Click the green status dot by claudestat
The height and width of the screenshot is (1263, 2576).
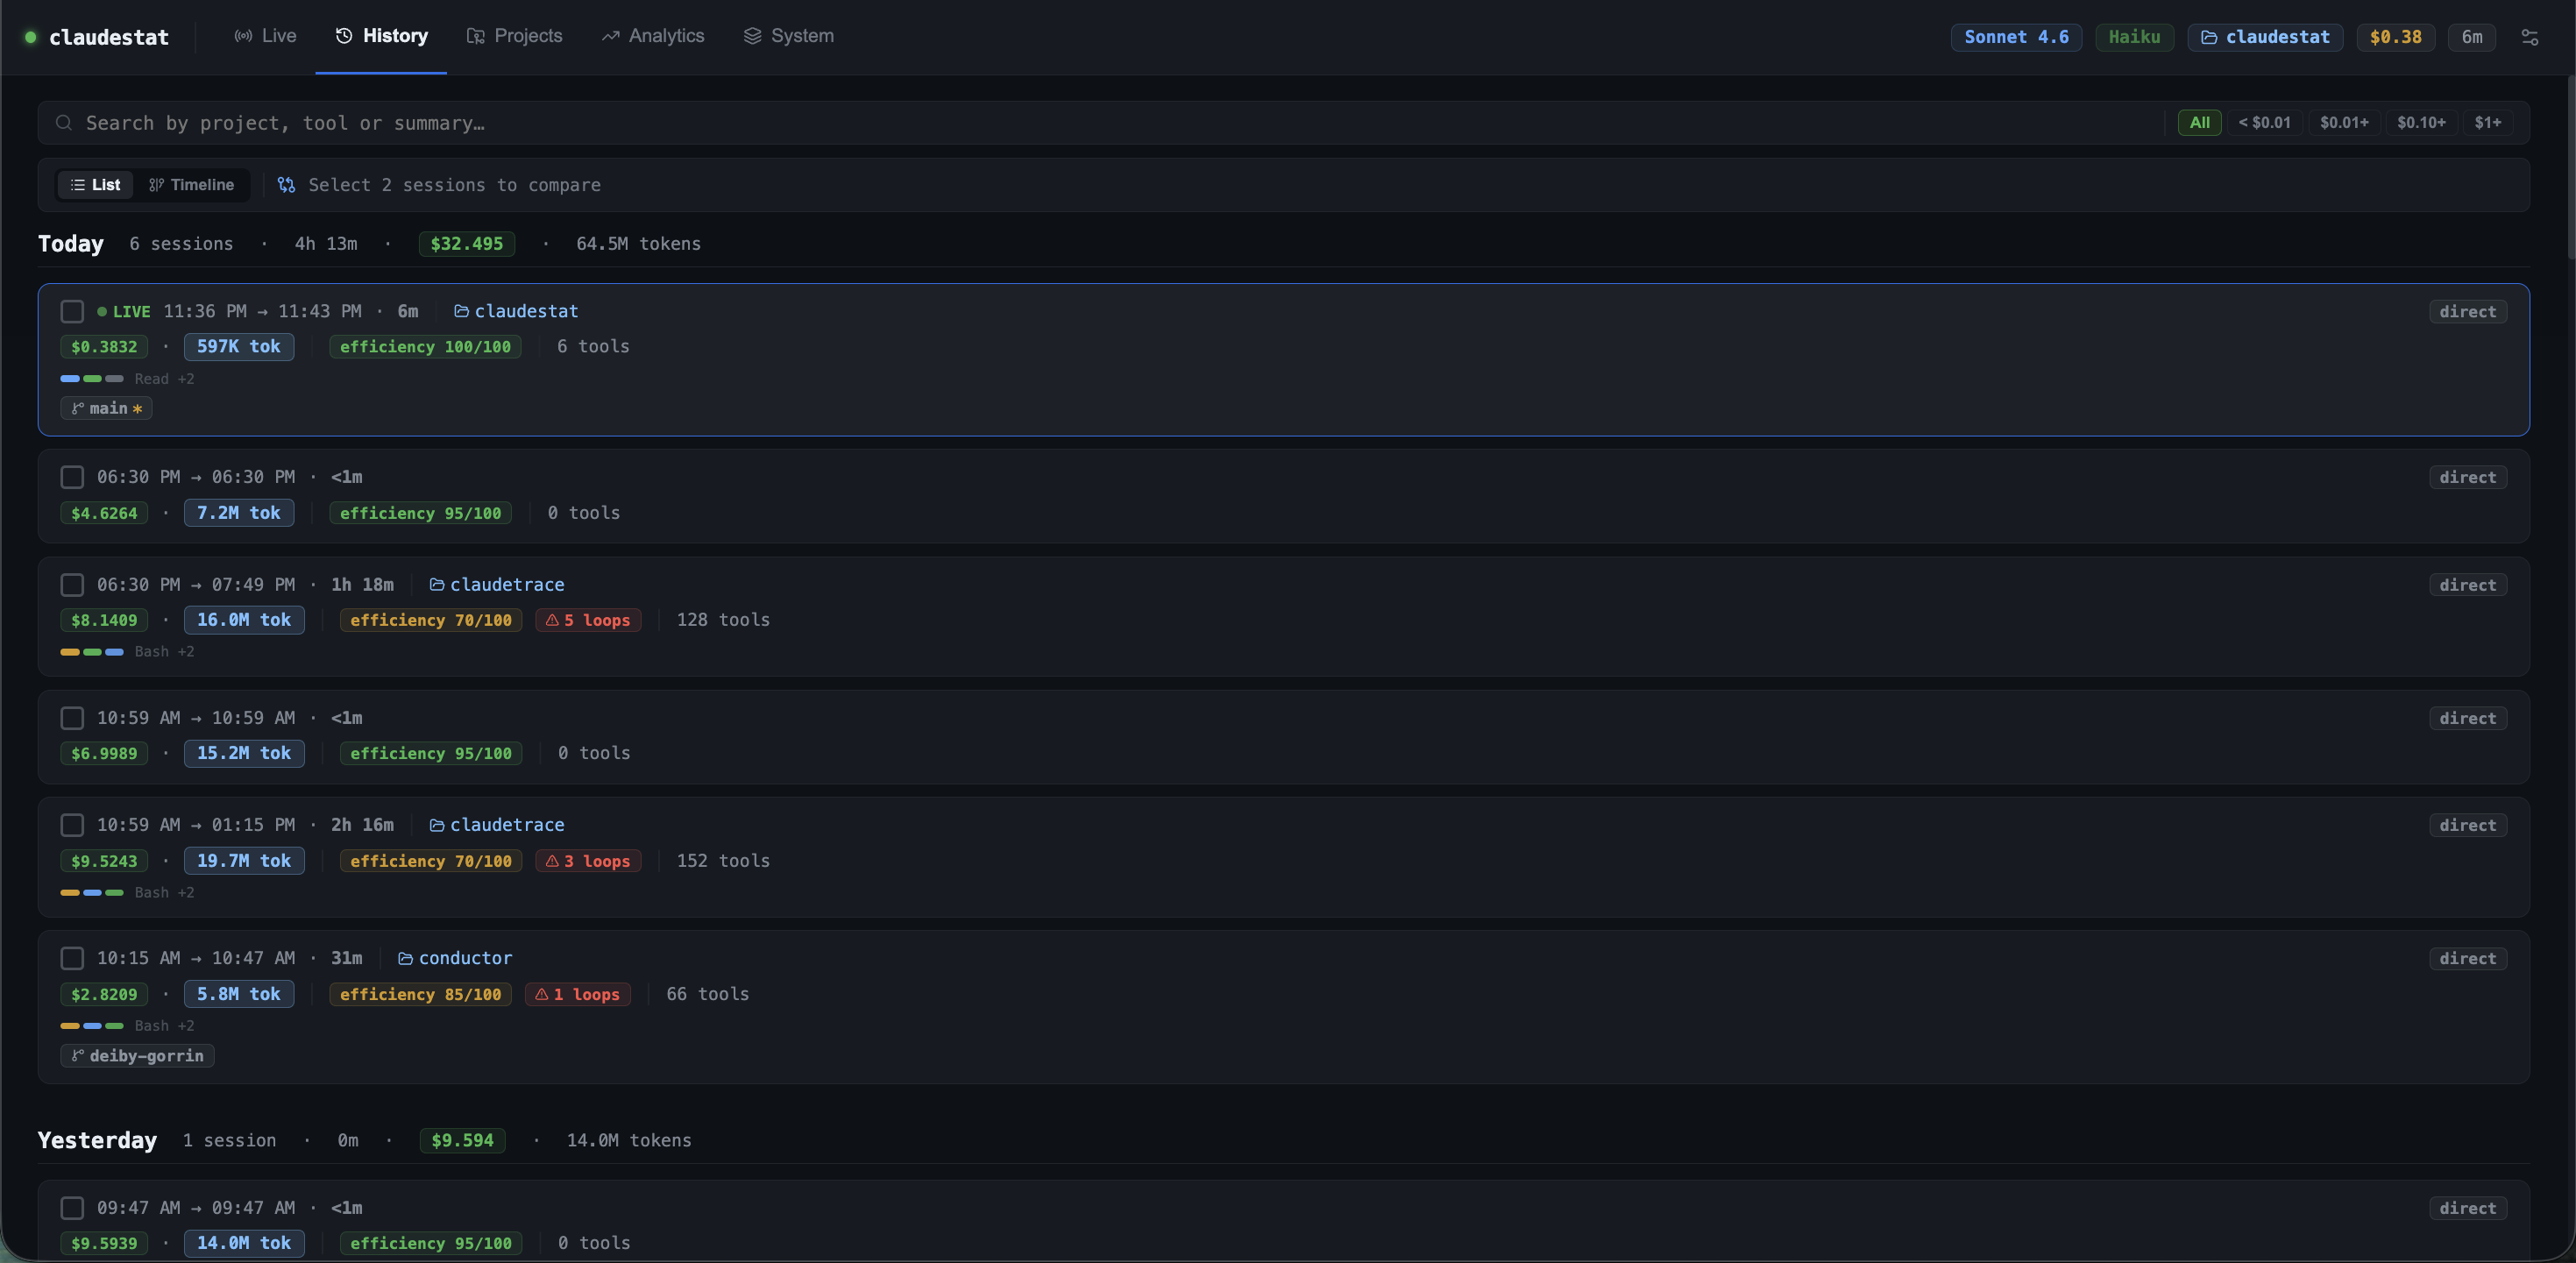coord(31,37)
